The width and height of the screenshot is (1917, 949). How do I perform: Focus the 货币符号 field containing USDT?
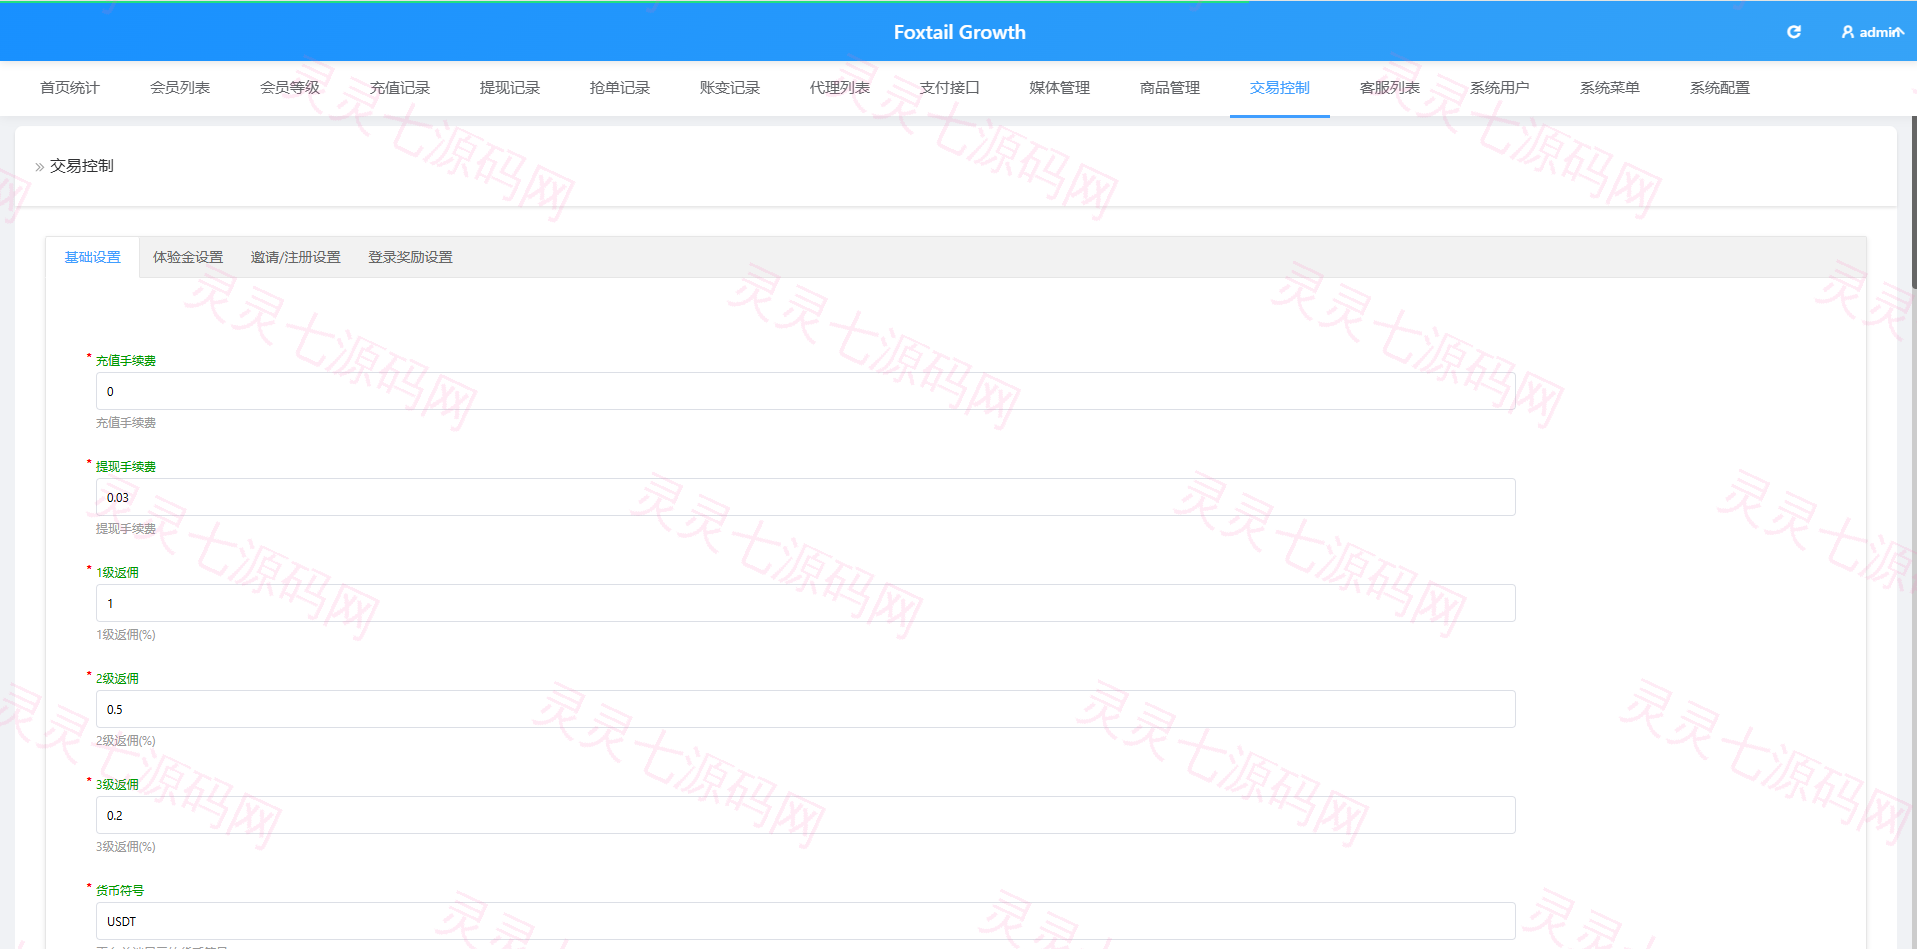pyautogui.click(x=806, y=921)
